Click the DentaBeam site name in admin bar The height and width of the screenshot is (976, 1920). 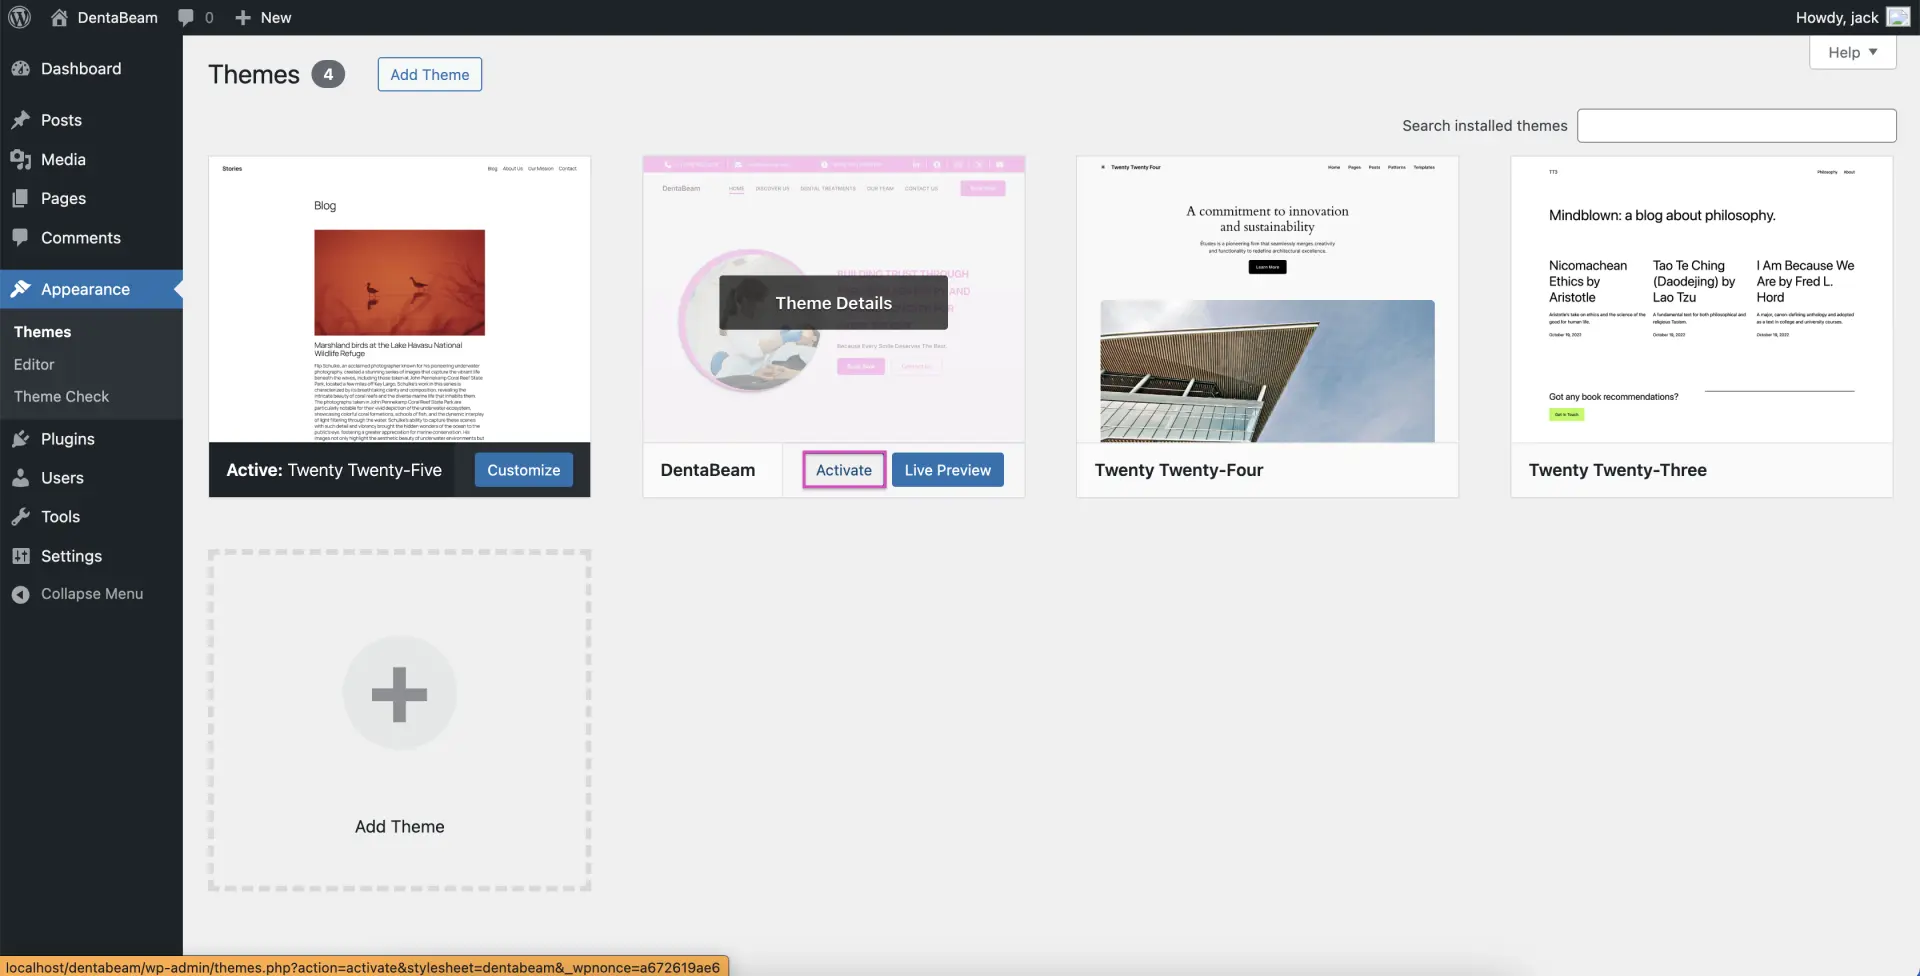(x=118, y=17)
